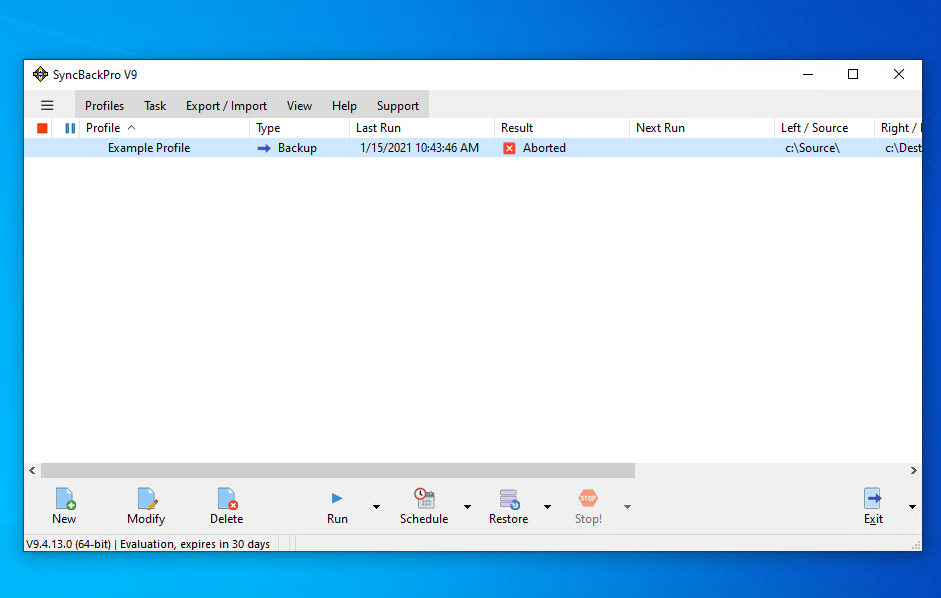Click the blue Backup type arrow icon
This screenshot has height=598, width=941.
(264, 148)
